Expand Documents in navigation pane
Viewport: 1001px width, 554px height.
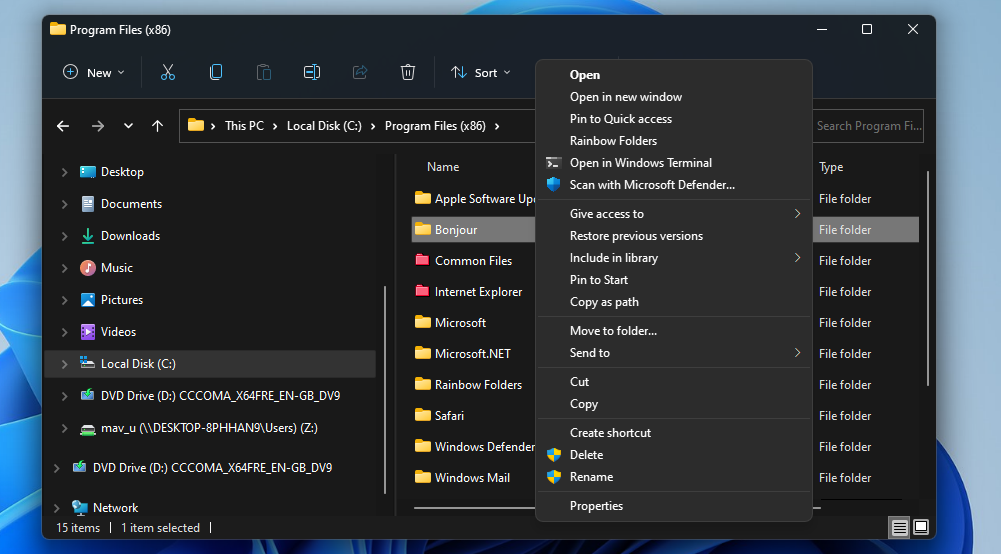[64, 204]
